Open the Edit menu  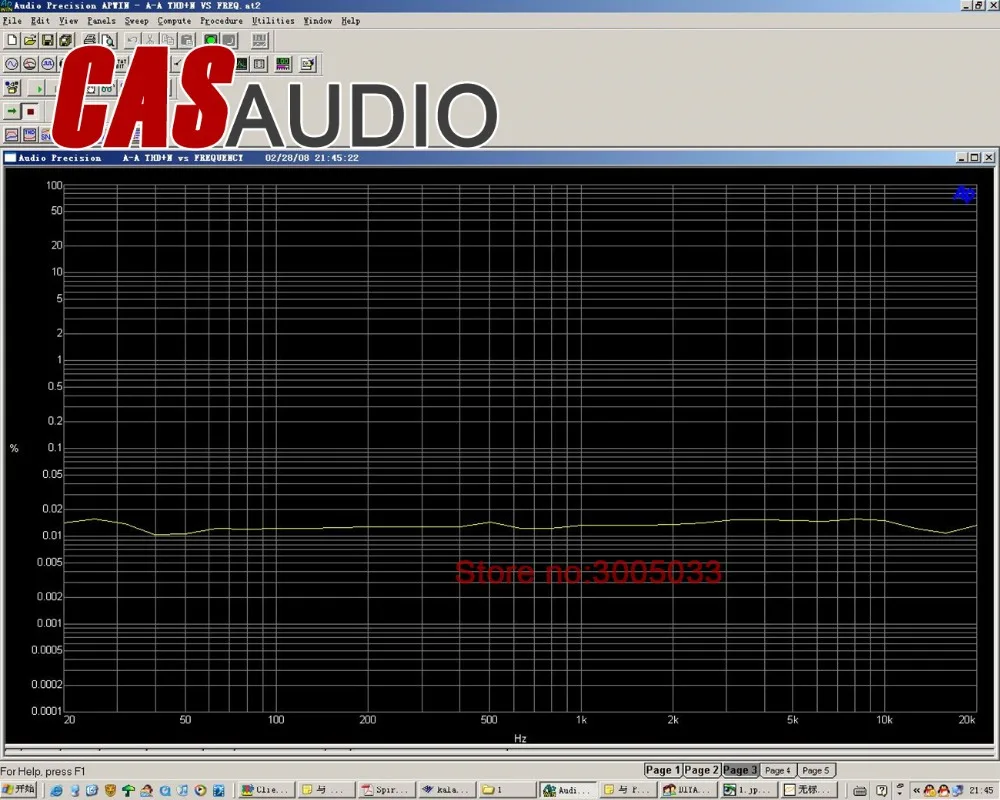(40, 21)
